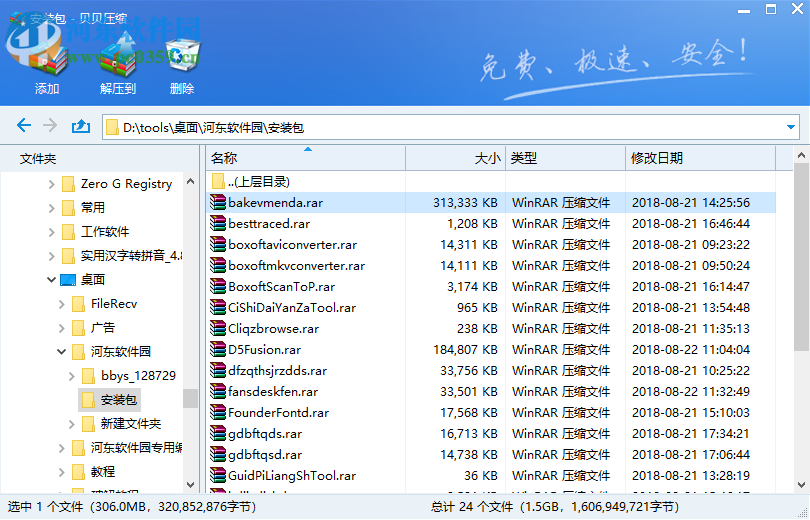Click the up-one-level folder icon
Viewport: 810px width, 520px height.
coord(81,126)
